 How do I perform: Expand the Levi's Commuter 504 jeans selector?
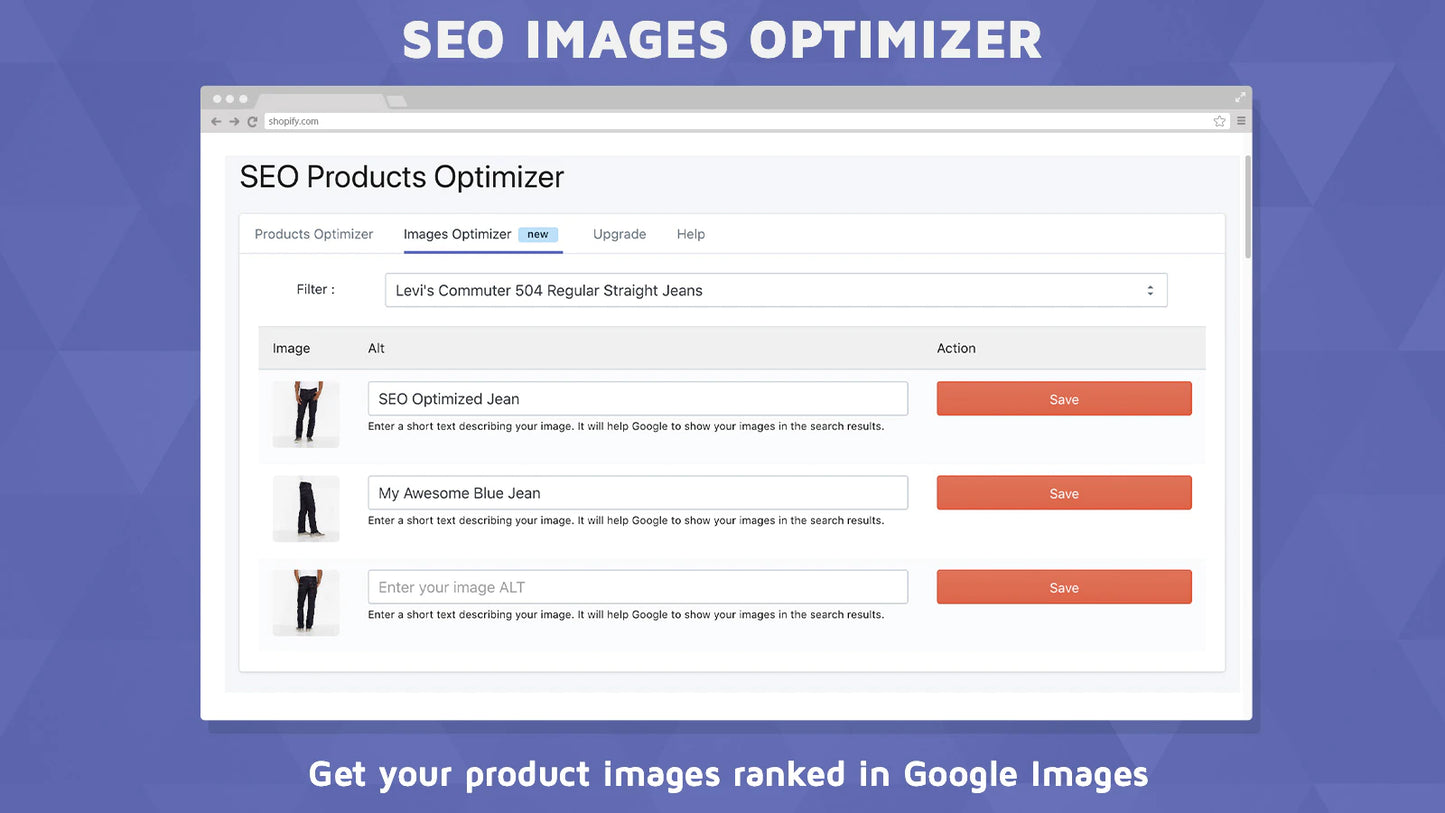click(x=776, y=290)
